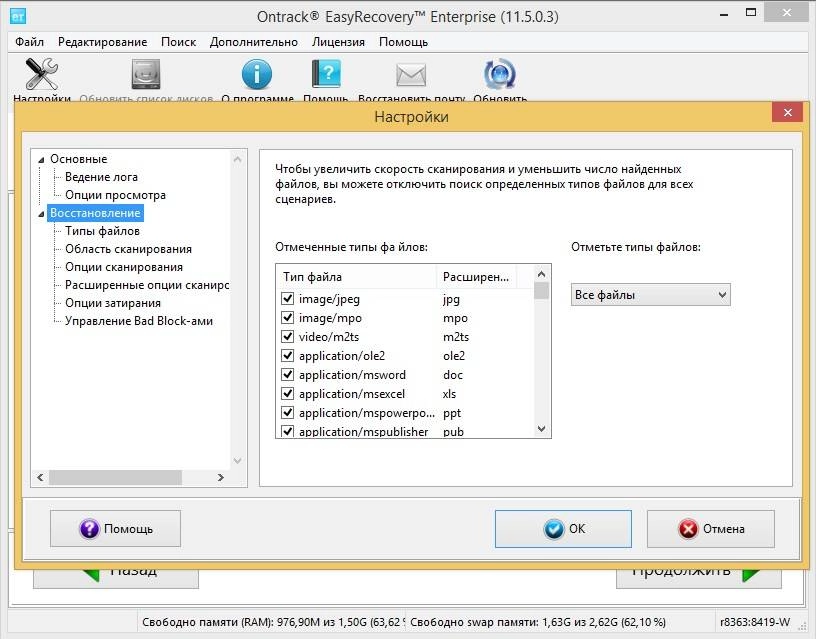Toggle the application/mspowerpoint checkbox
The image size is (816, 639).
pos(287,413)
